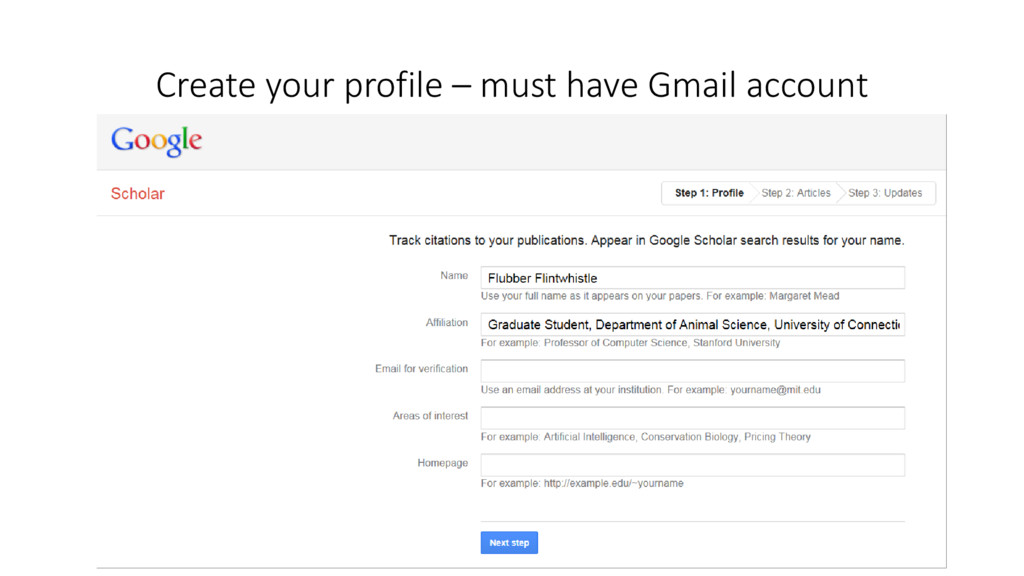Select the Step 1: Profile tab

709,193
